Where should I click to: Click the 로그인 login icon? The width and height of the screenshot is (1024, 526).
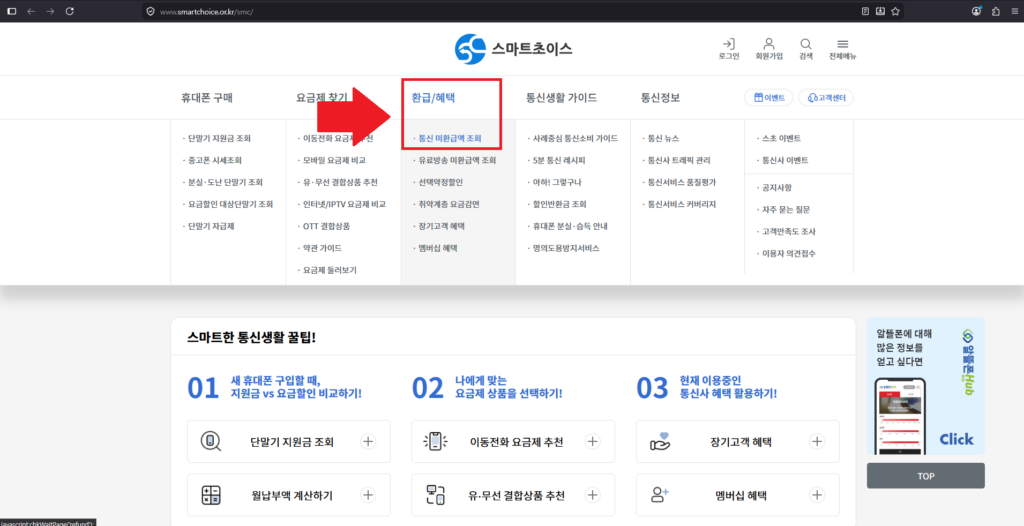coord(729,44)
